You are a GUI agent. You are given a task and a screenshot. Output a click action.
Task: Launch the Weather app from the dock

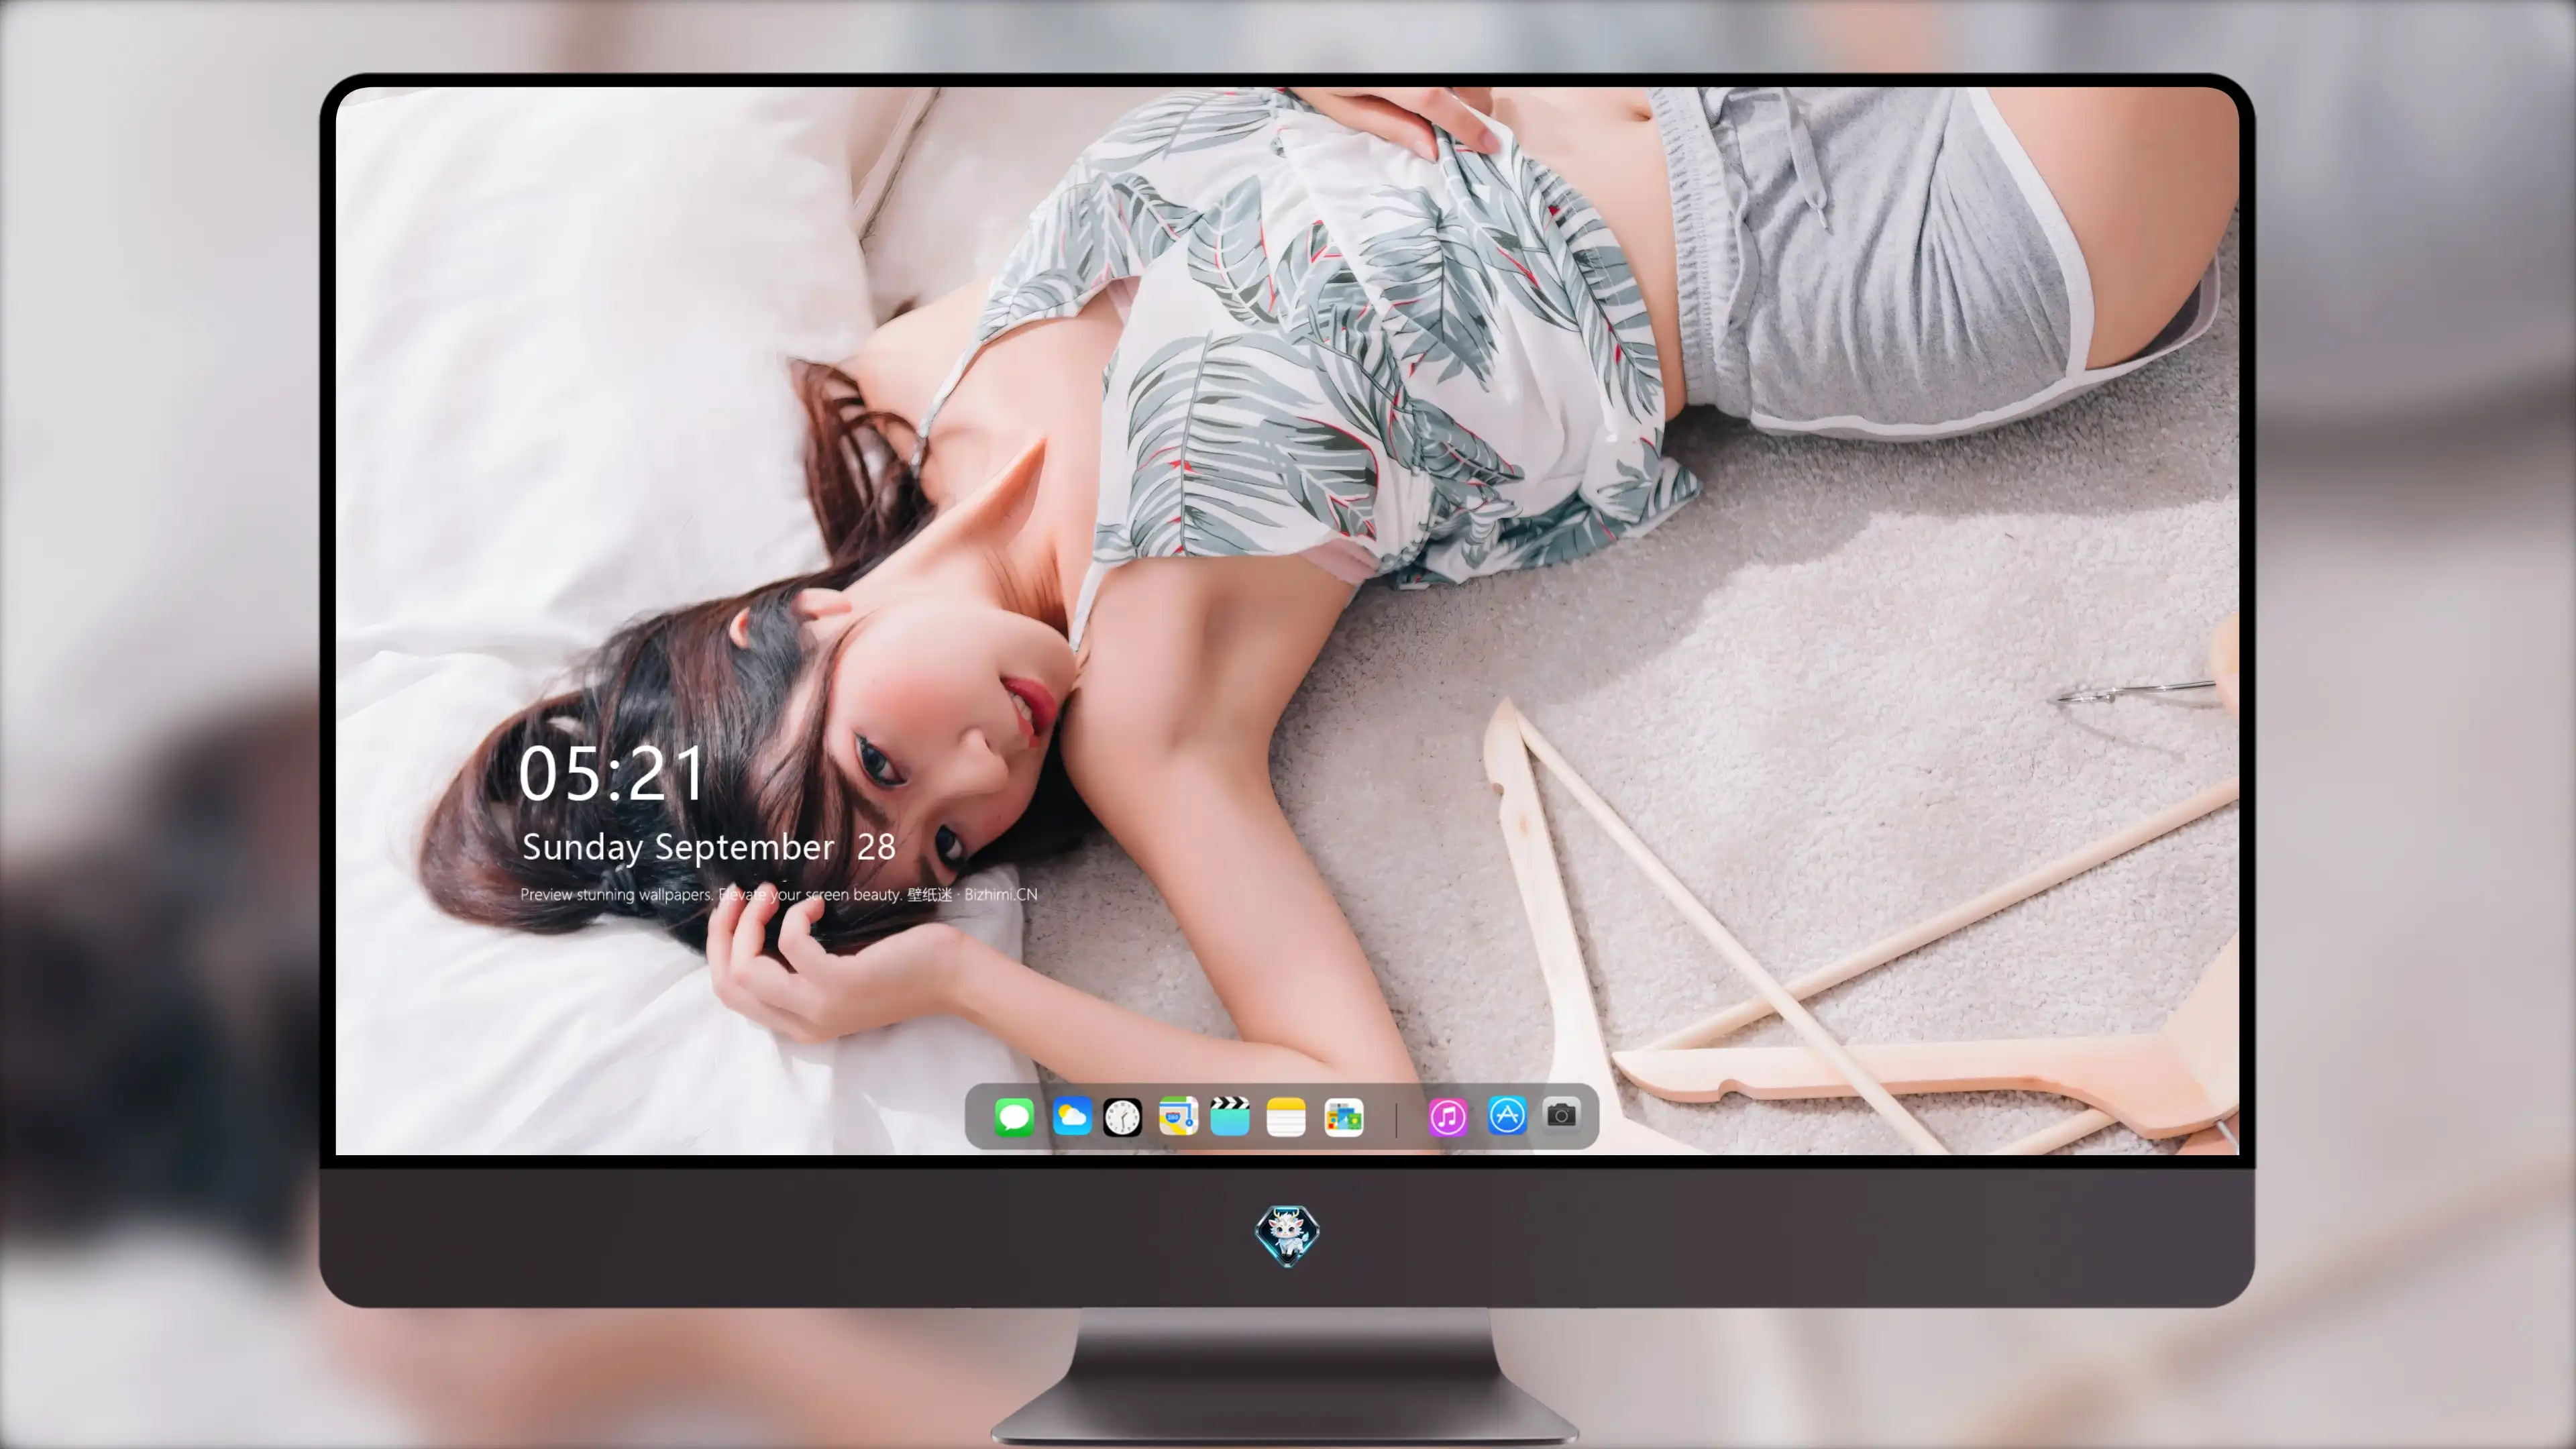click(1072, 1116)
